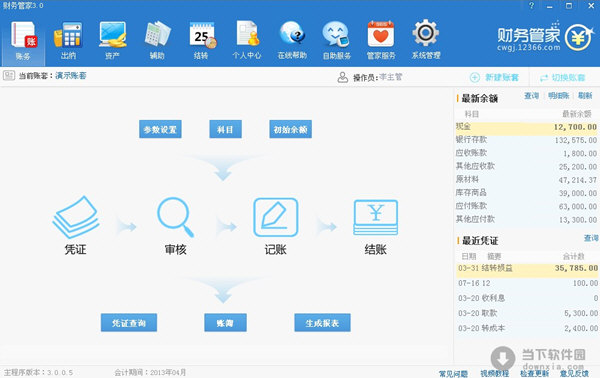Screen dimensions: 600x378
Task: Select the 原材料 balance row
Action: [526, 179]
